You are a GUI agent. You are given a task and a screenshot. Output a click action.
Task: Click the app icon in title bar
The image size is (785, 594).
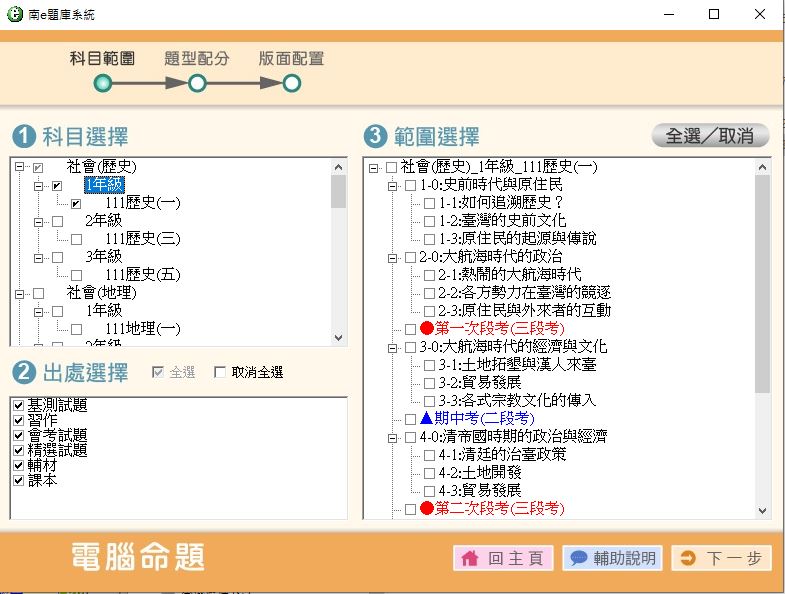click(14, 14)
